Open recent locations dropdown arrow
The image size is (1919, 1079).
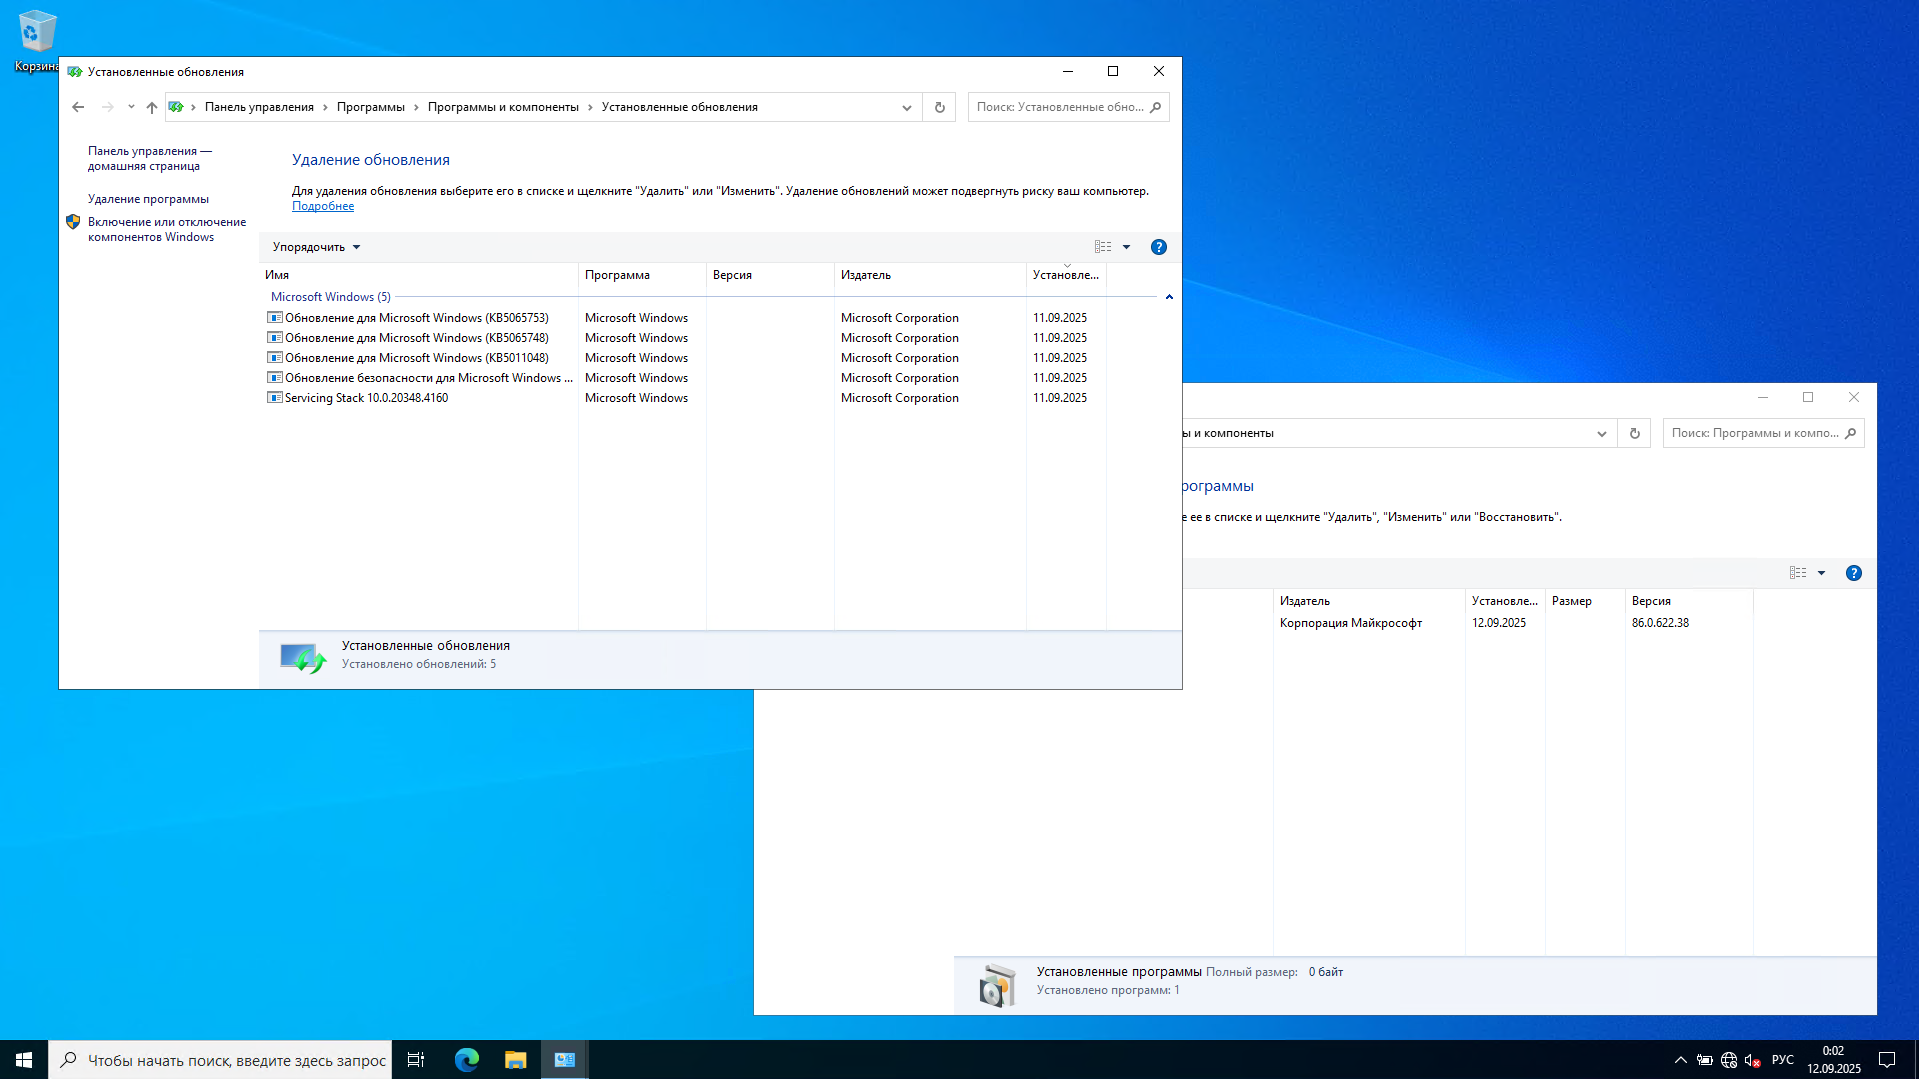(131, 107)
